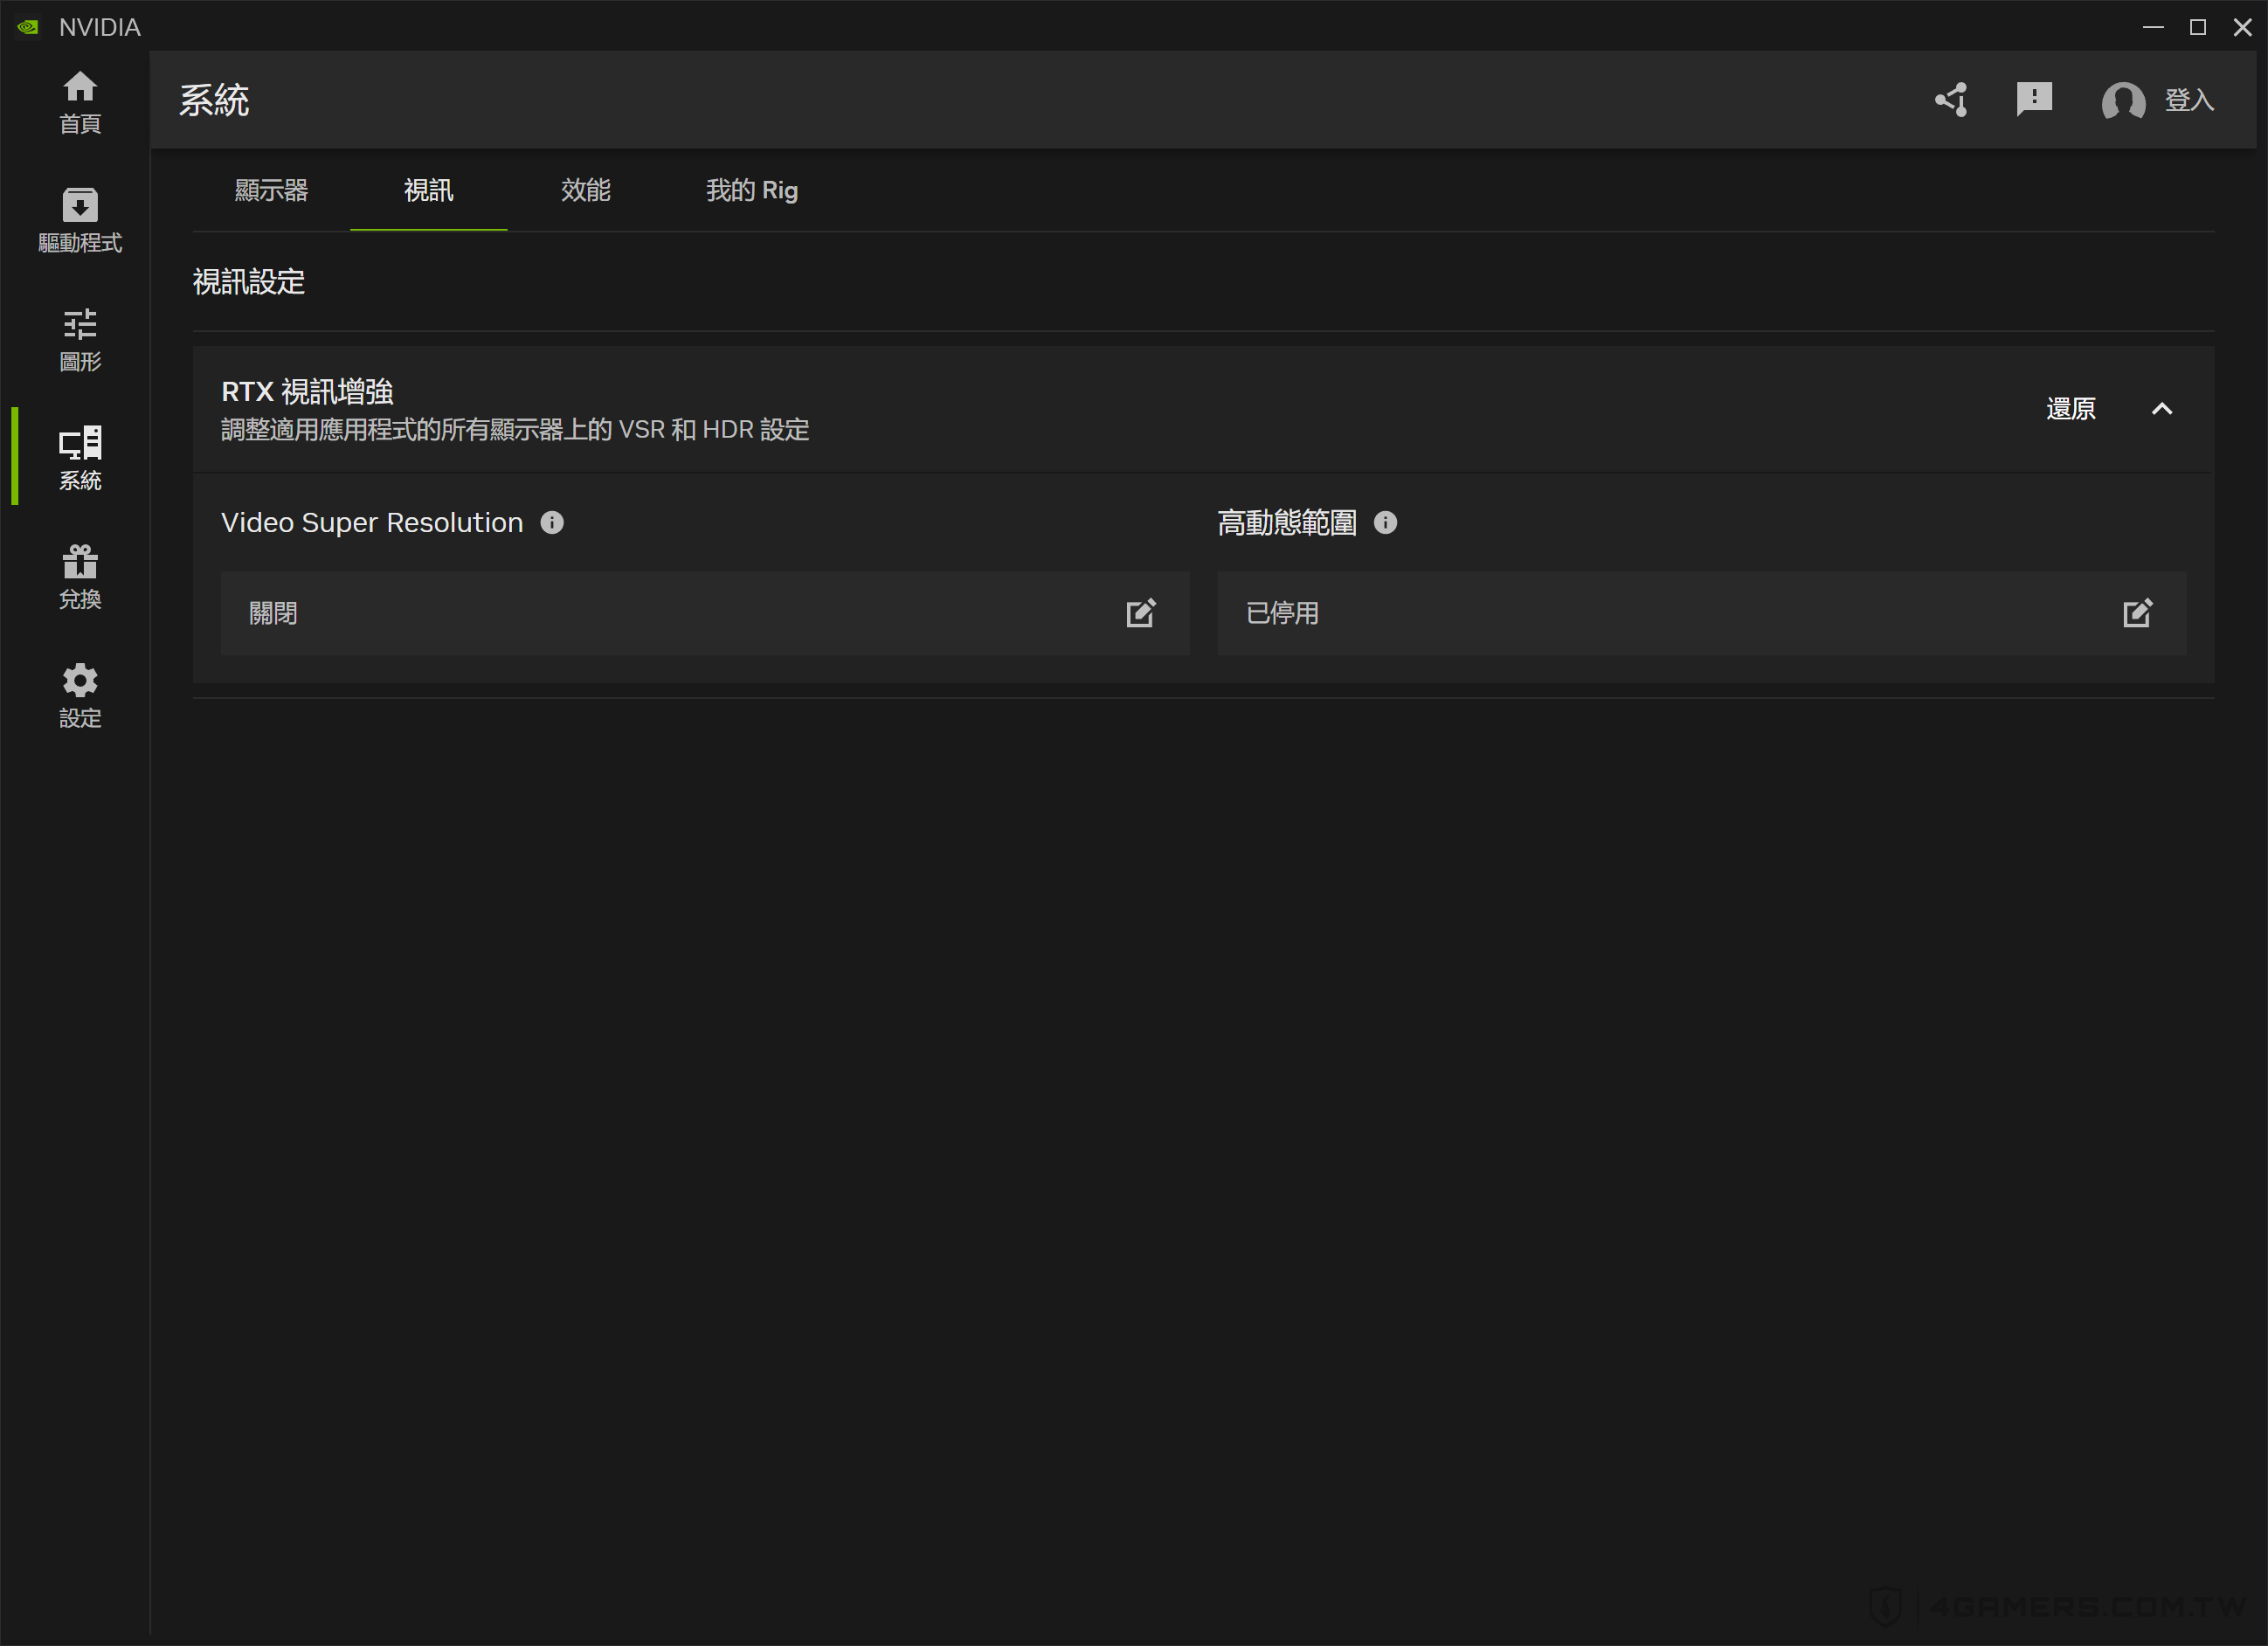Click the 高動態範圍 label
This screenshot has width=2268, height=1646.
tap(1287, 522)
